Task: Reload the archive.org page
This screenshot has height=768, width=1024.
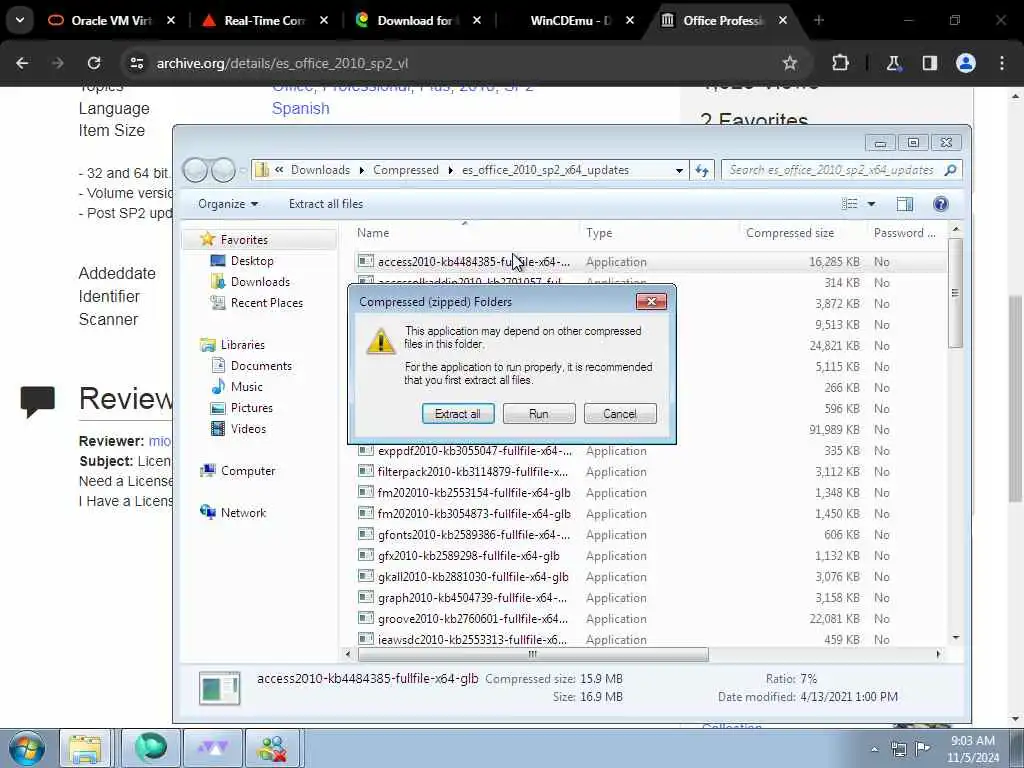Action: 94,63
